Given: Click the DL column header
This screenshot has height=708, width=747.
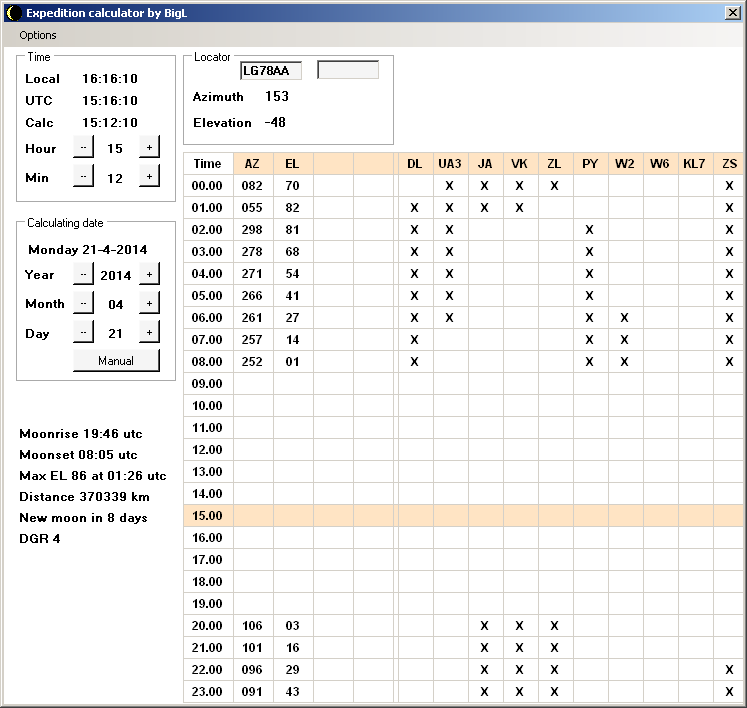Looking at the screenshot, I should pyautogui.click(x=414, y=163).
